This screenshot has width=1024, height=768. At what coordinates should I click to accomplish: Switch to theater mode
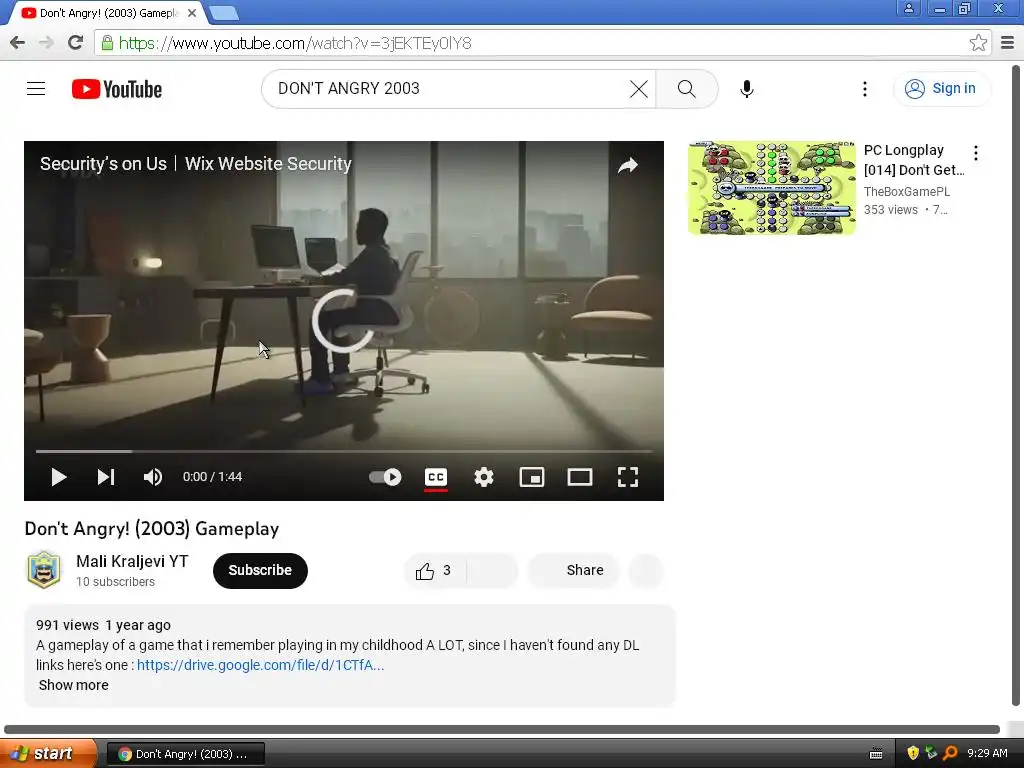click(x=580, y=477)
